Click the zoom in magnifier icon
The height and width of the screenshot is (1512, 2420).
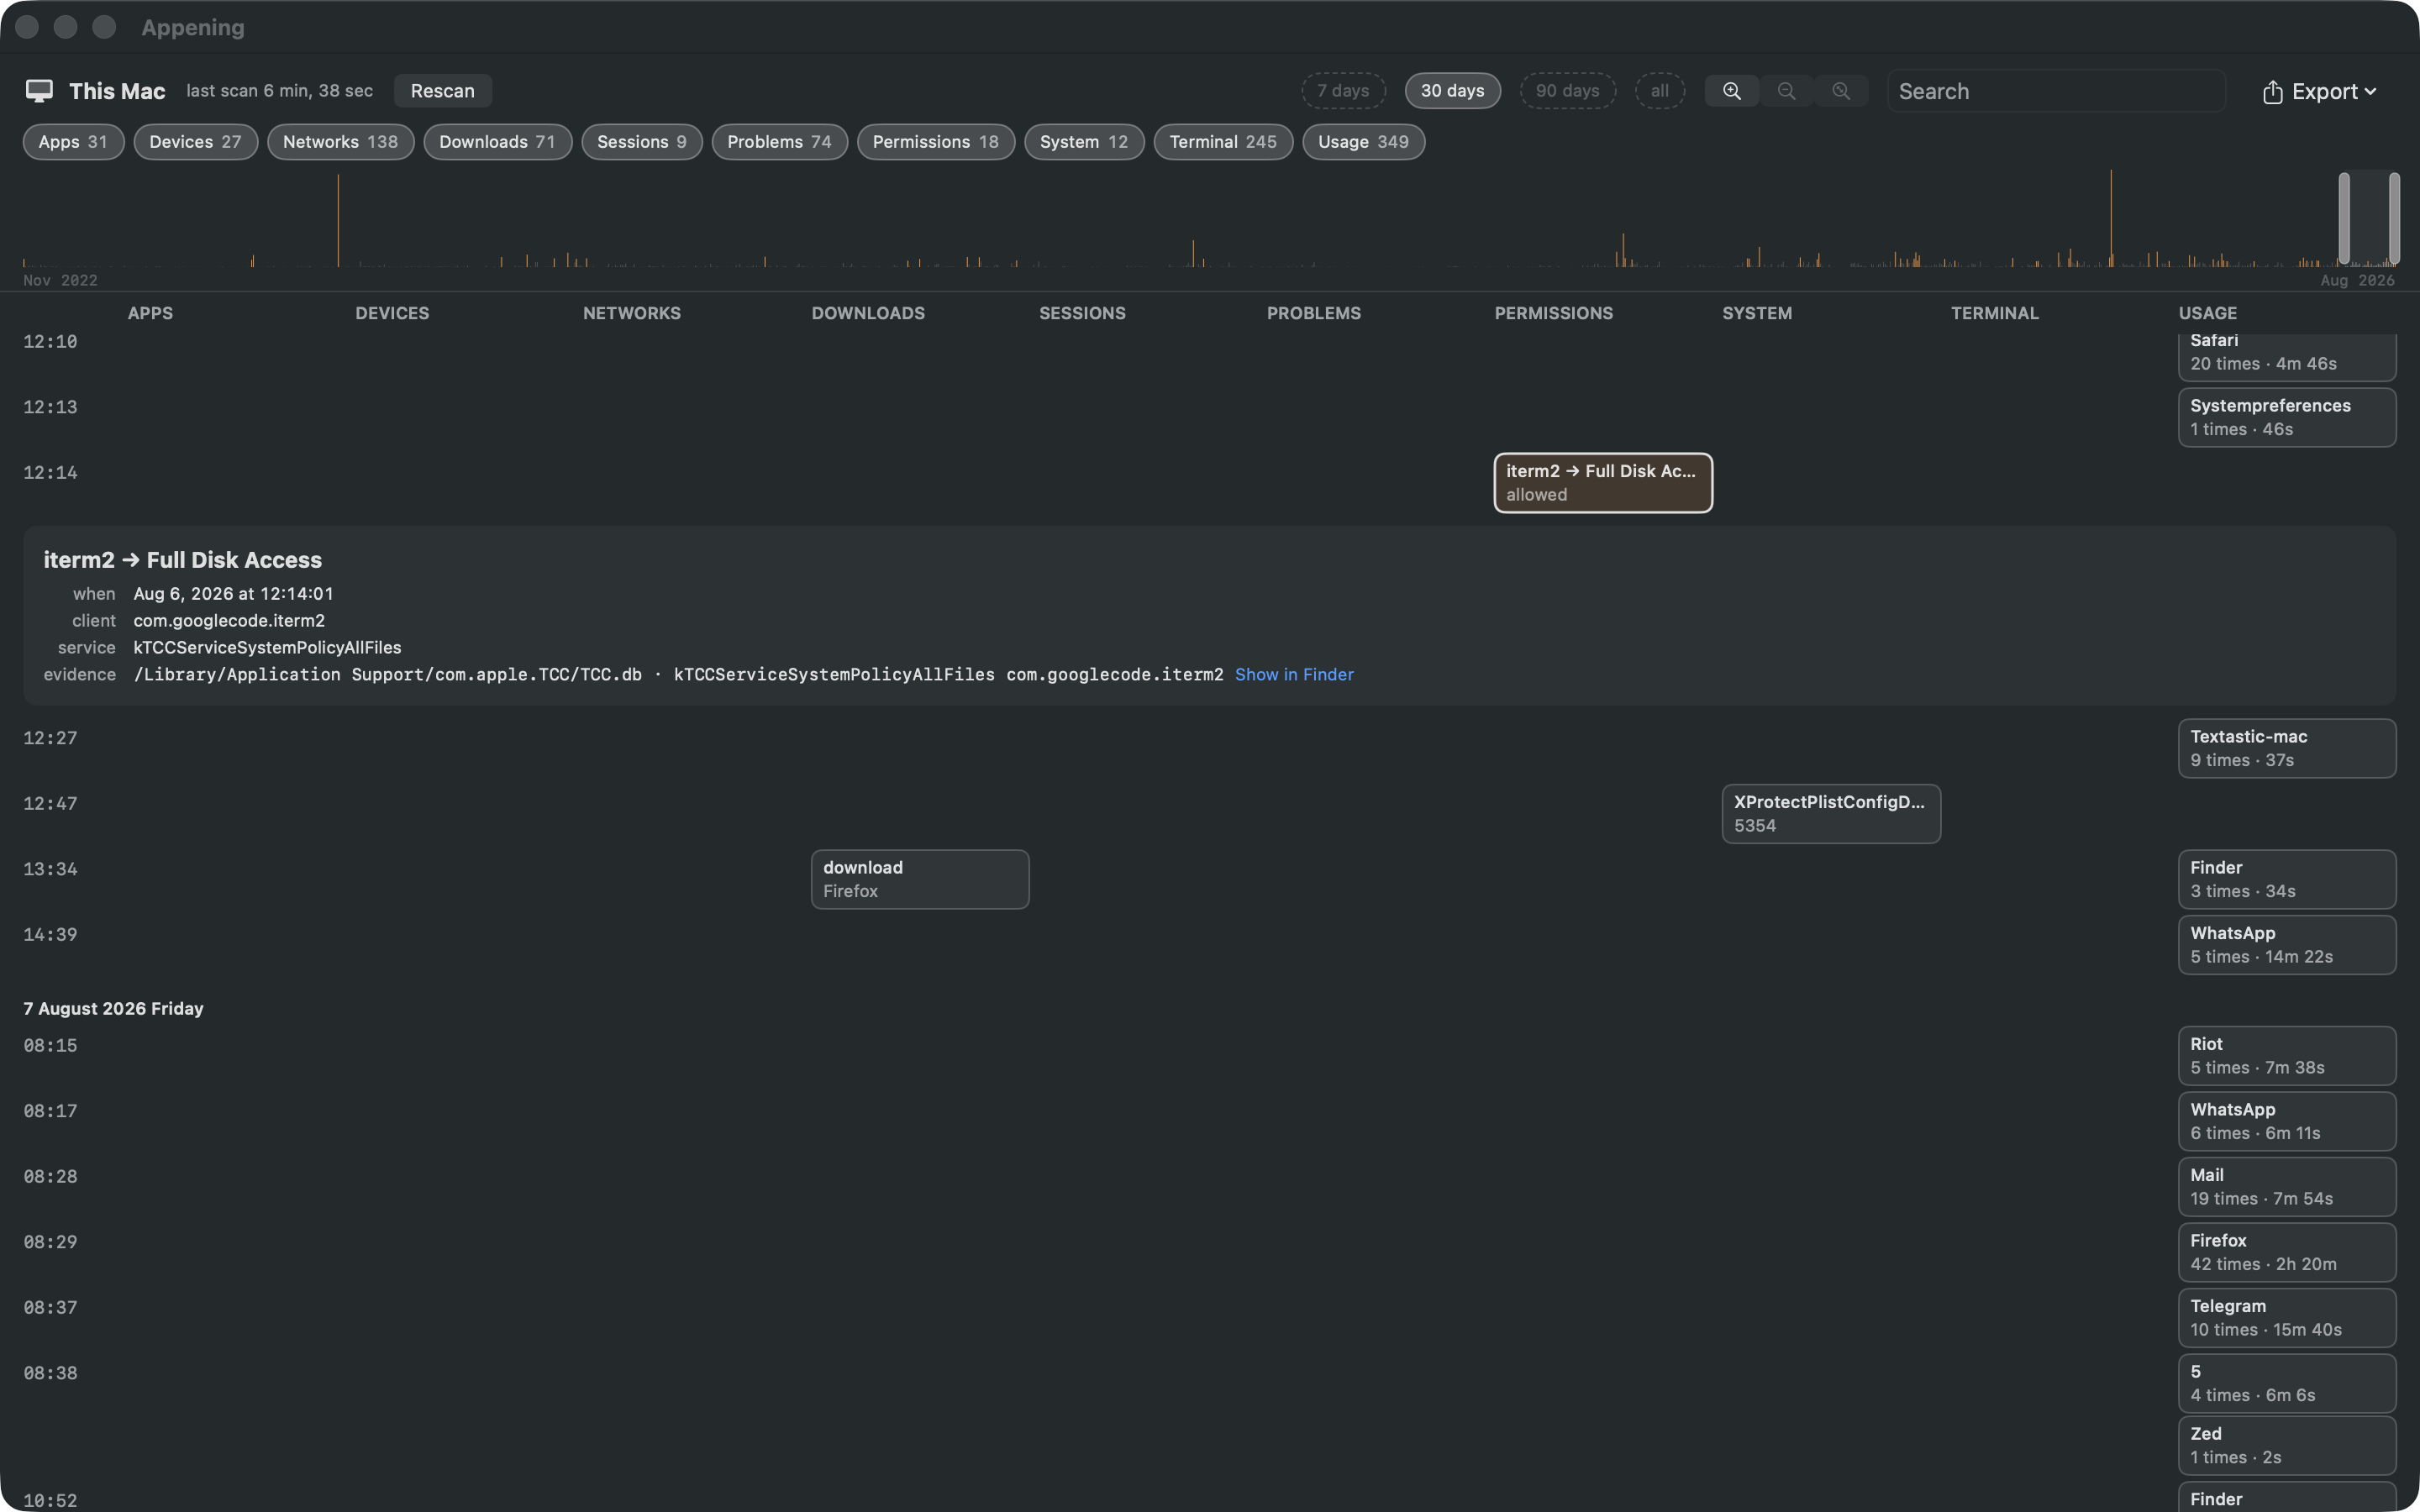[1731, 91]
